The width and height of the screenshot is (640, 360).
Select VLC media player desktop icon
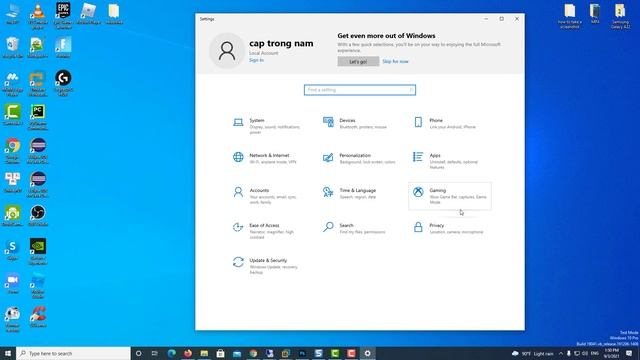tap(38, 16)
